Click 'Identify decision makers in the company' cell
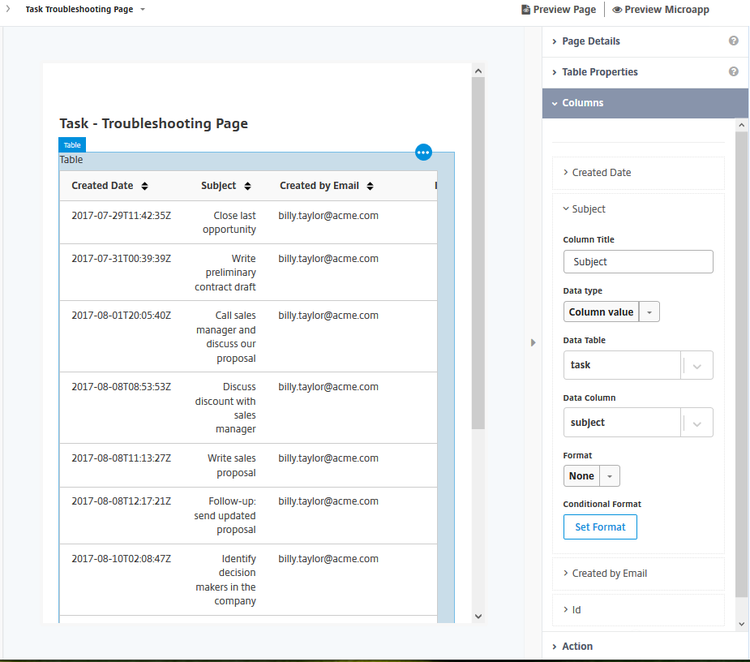 pyautogui.click(x=226, y=580)
